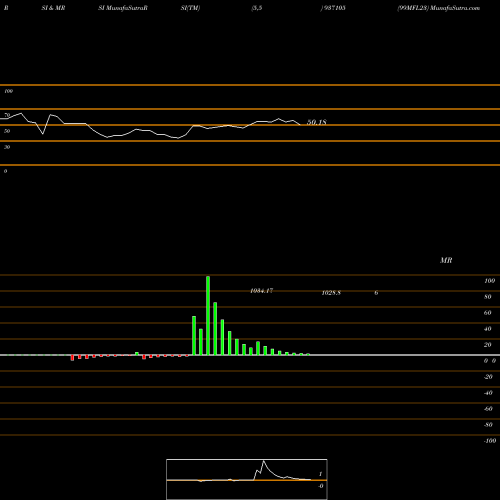The width and height of the screenshot is (500, 500).
Task: Click the tallest green histogram bar
Action: 208,316
